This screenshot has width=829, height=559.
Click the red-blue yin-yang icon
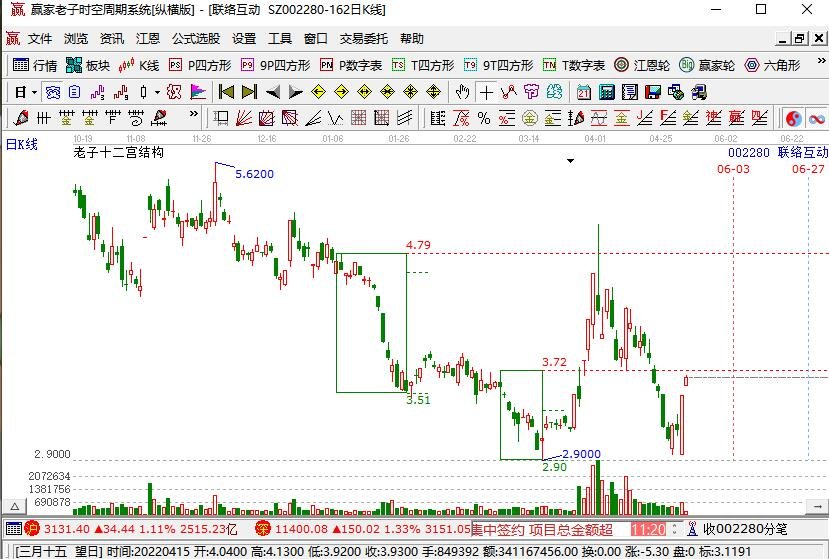click(x=794, y=118)
